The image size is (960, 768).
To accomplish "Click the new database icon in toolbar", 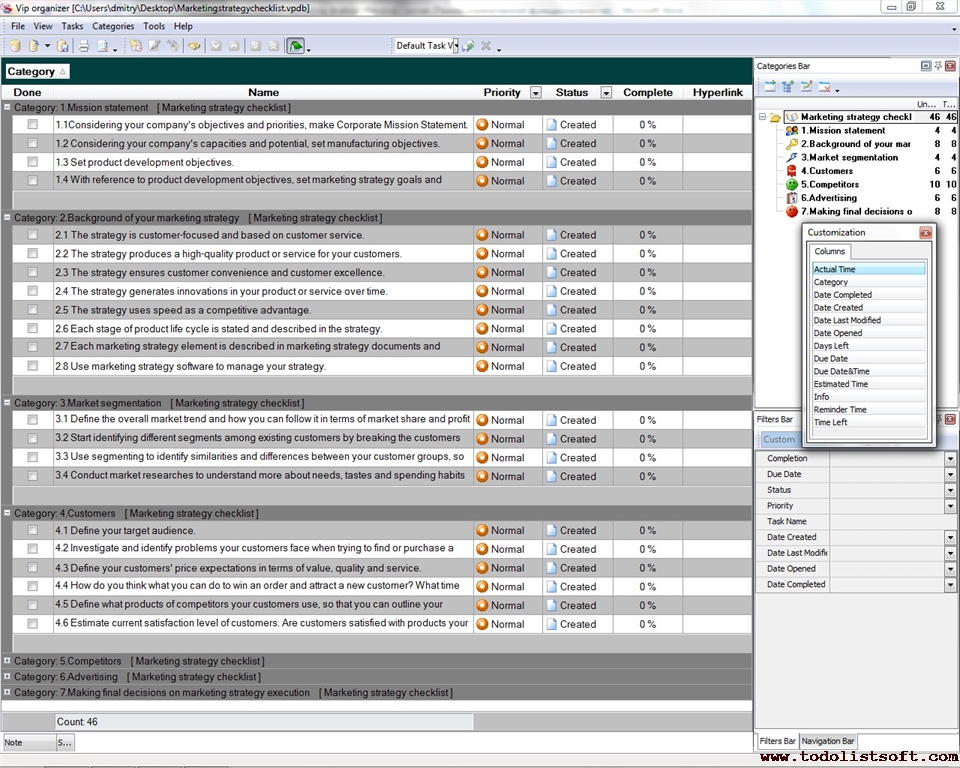I will pos(15,46).
